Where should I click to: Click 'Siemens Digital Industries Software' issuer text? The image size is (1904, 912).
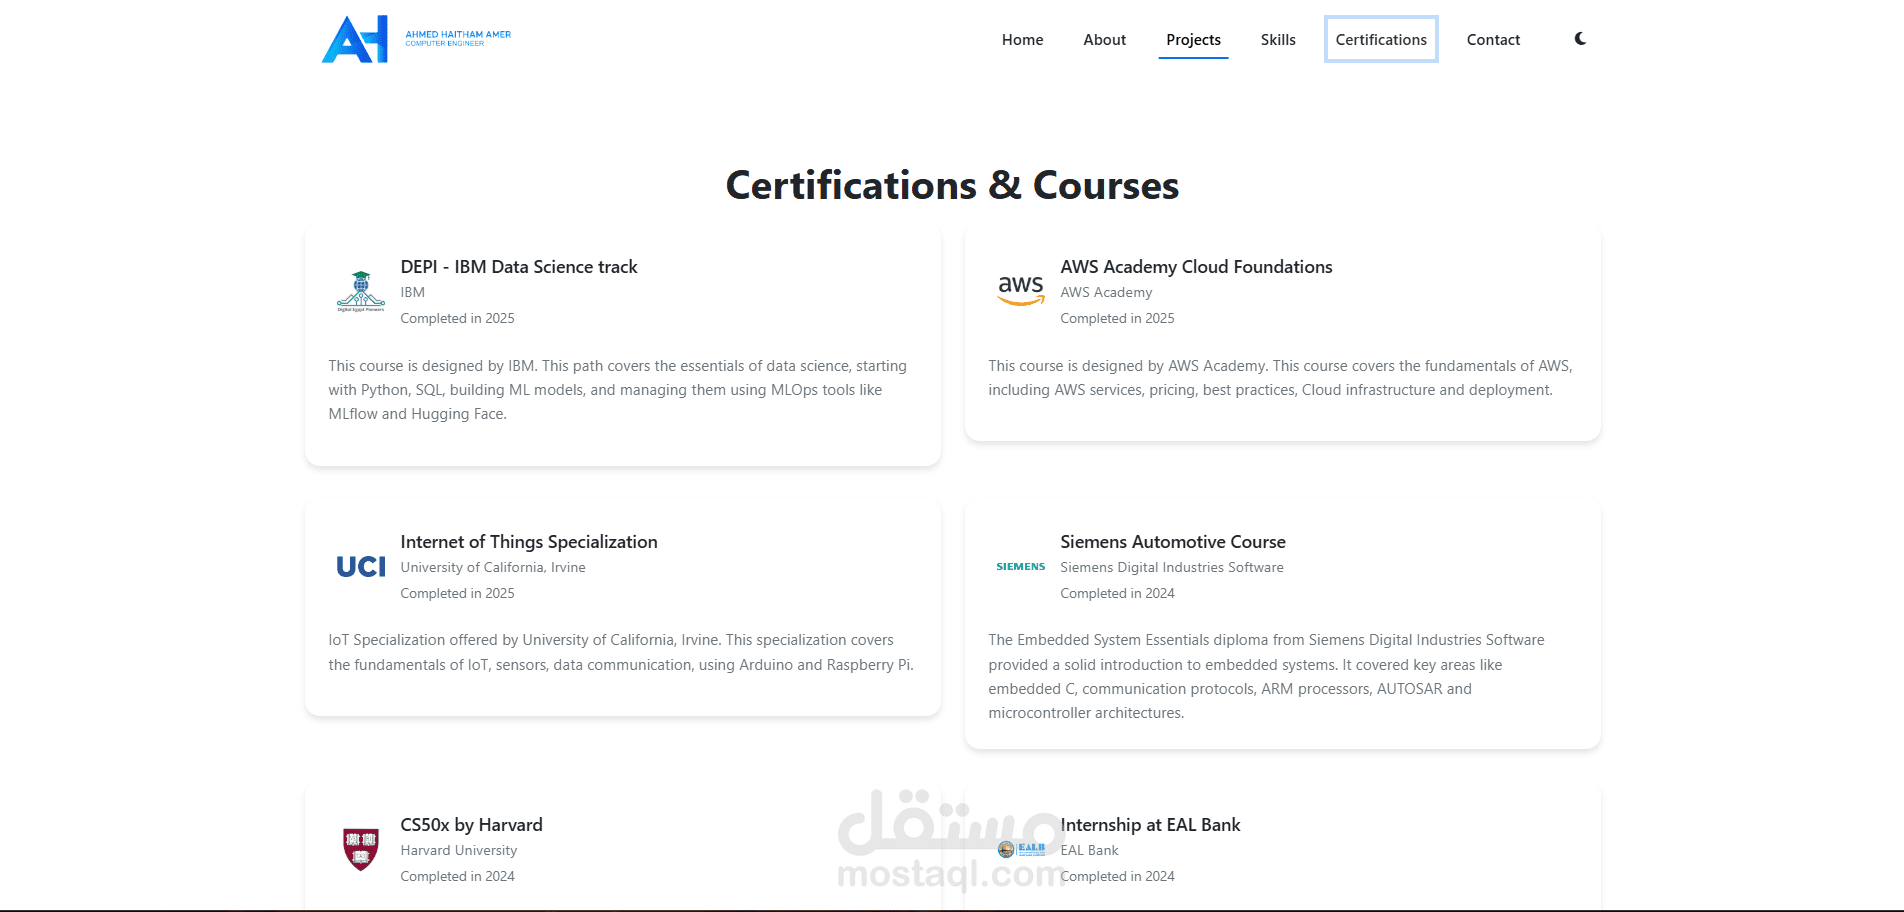coord(1172,567)
